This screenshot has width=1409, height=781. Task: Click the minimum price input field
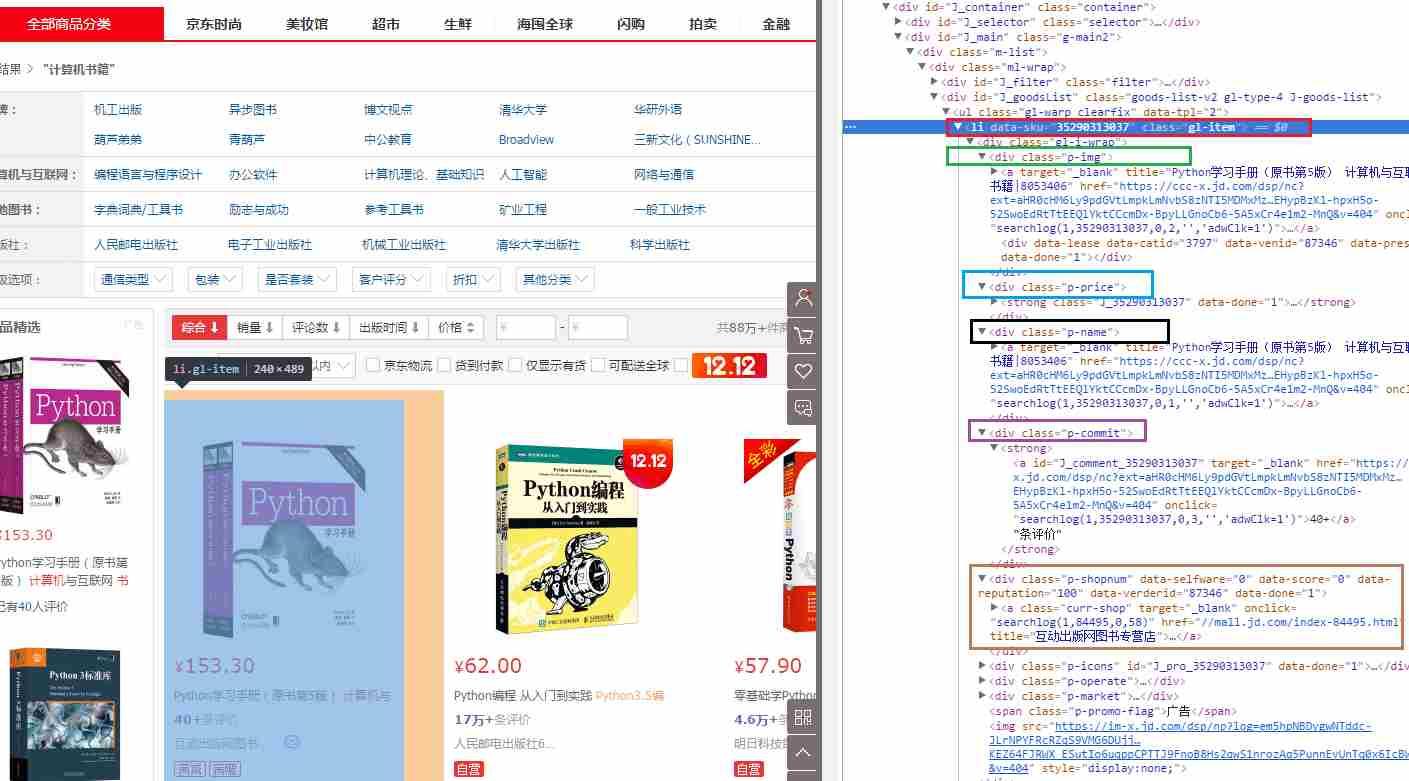coord(526,328)
